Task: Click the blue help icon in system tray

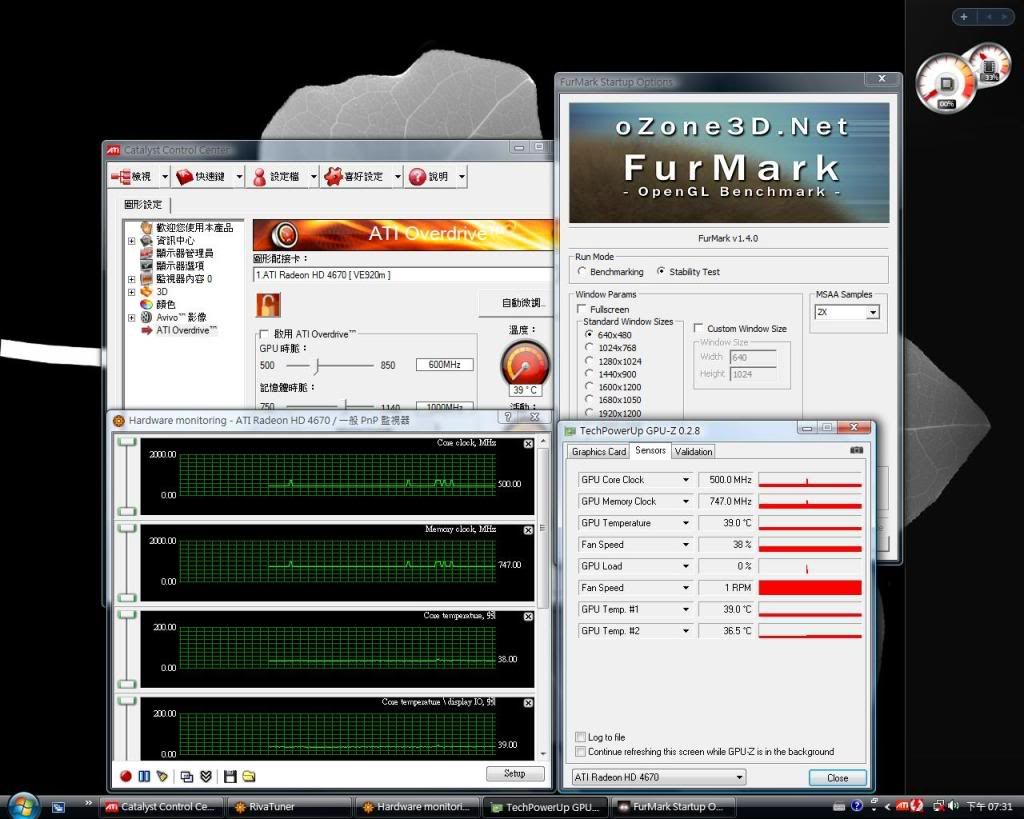Action: pos(857,806)
